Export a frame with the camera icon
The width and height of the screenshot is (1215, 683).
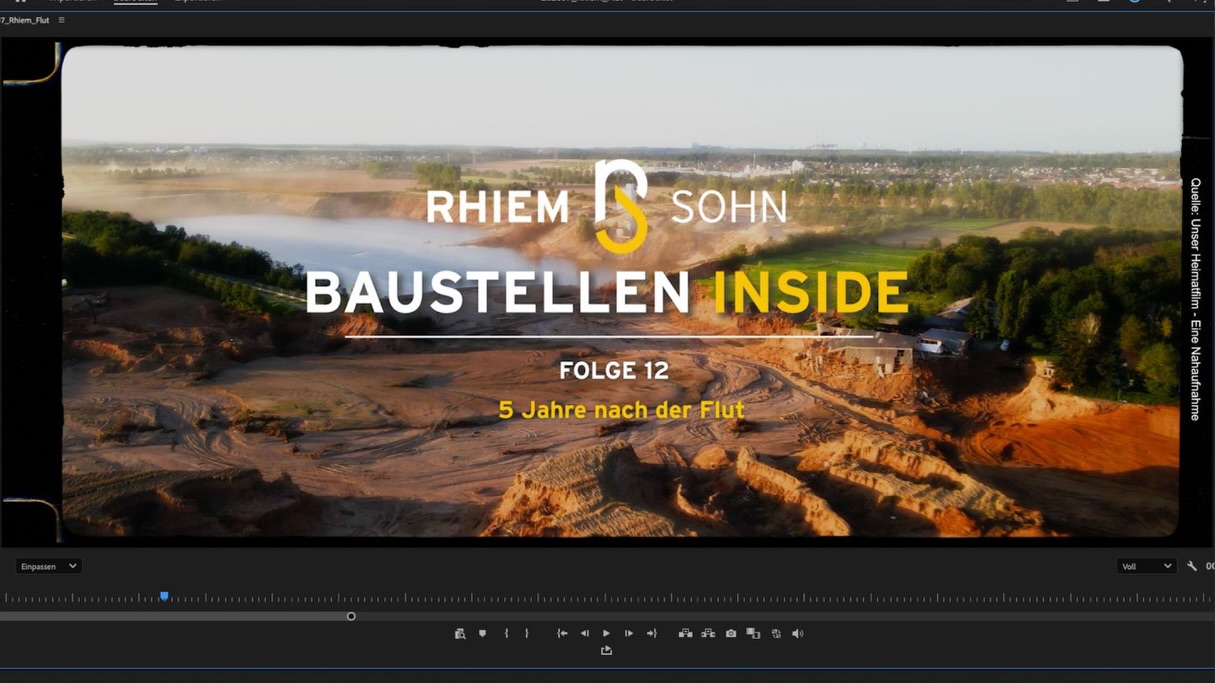click(731, 634)
